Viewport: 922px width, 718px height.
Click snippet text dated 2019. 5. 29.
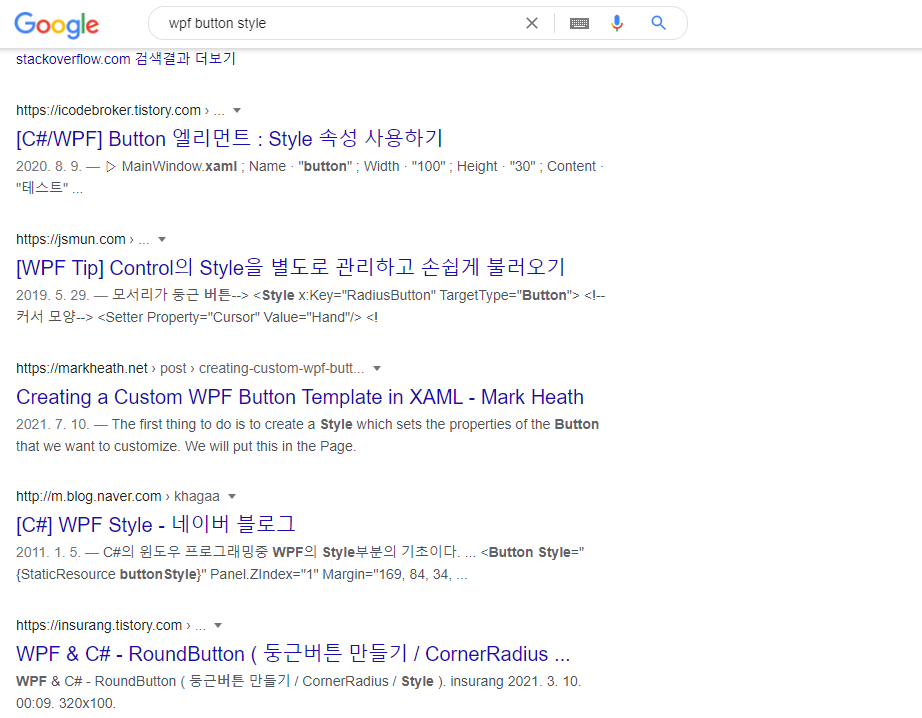pos(310,306)
